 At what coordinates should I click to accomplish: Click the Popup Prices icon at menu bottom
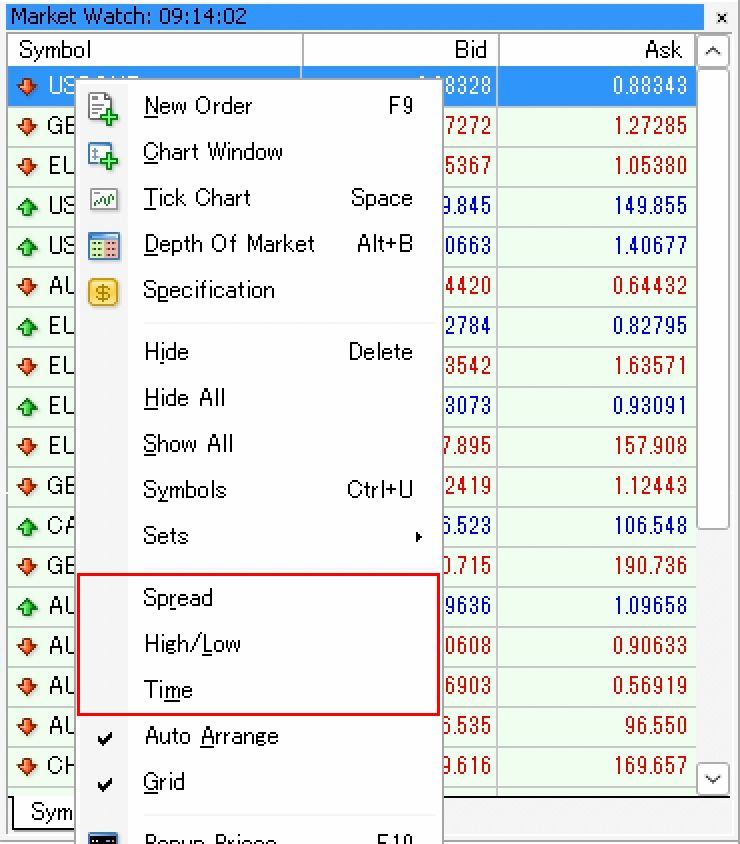click(103, 838)
